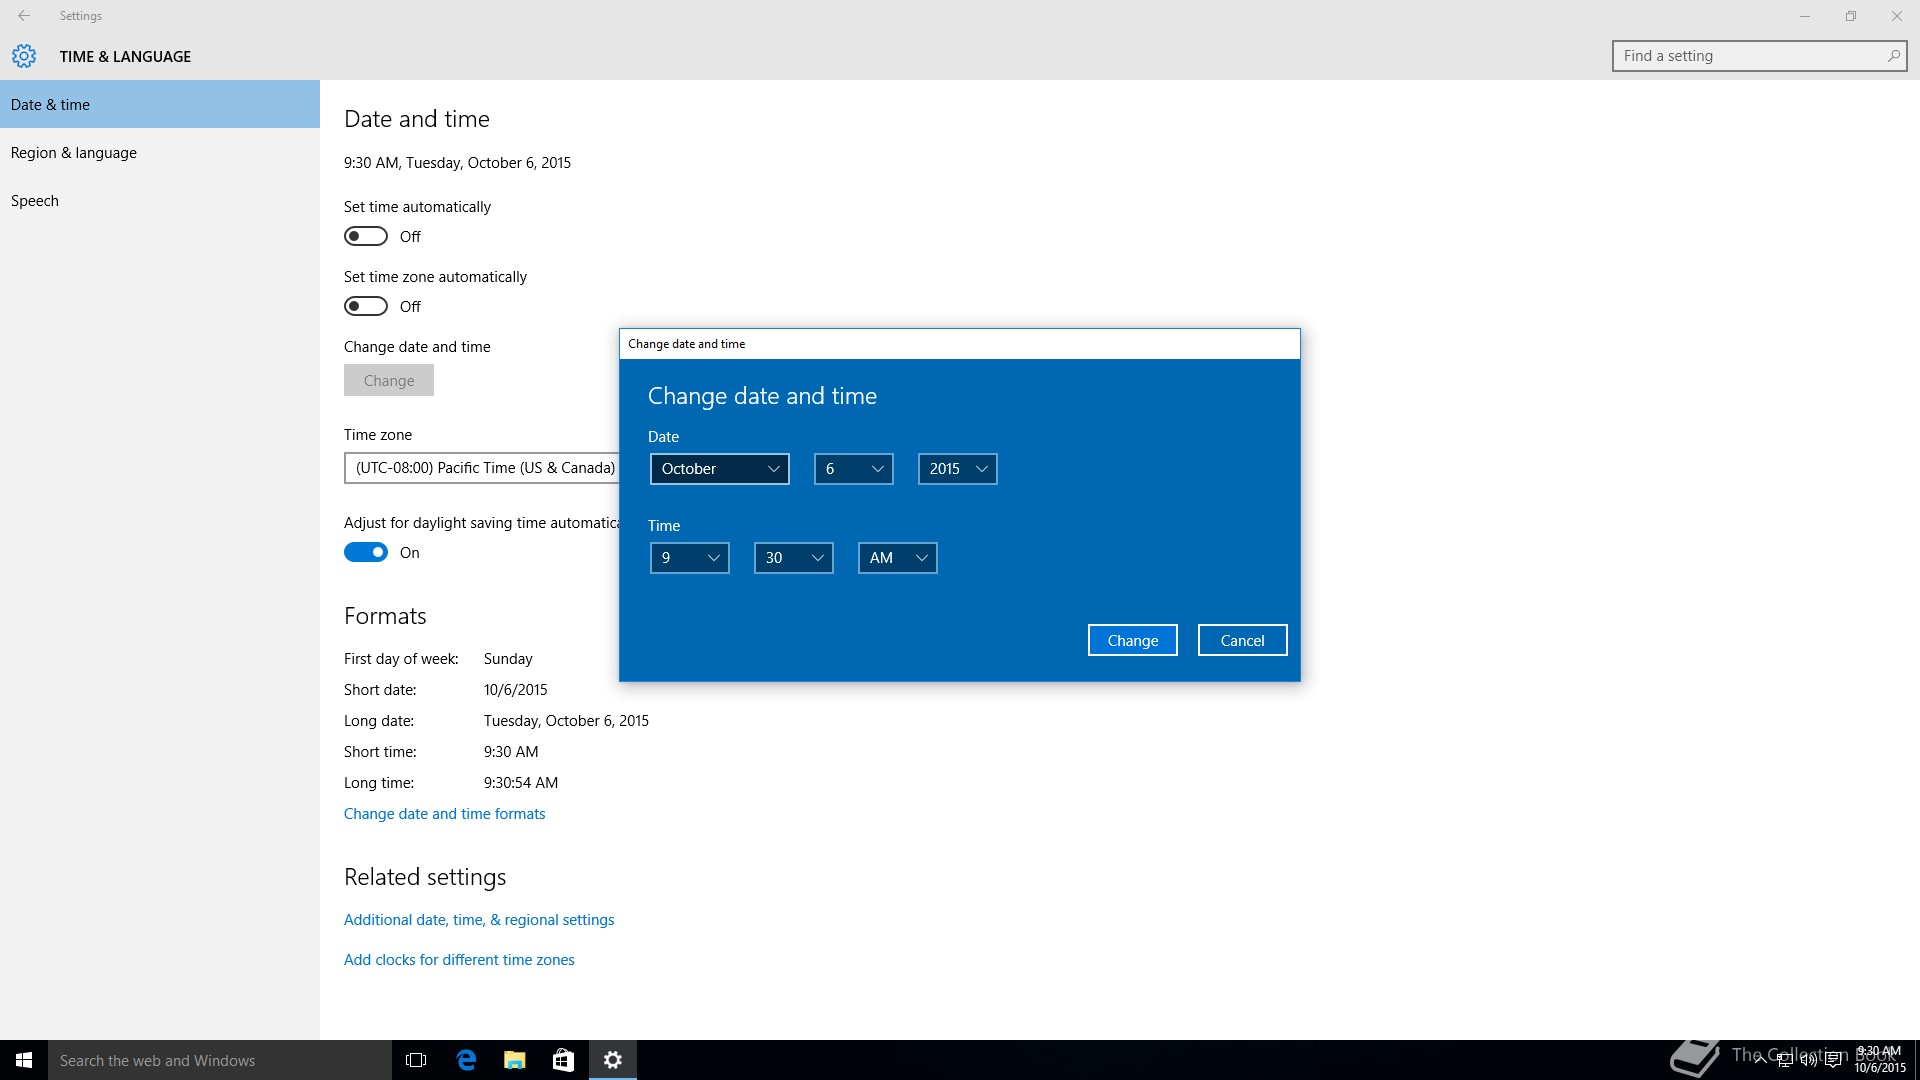Open Change date and time formats link

444,814
